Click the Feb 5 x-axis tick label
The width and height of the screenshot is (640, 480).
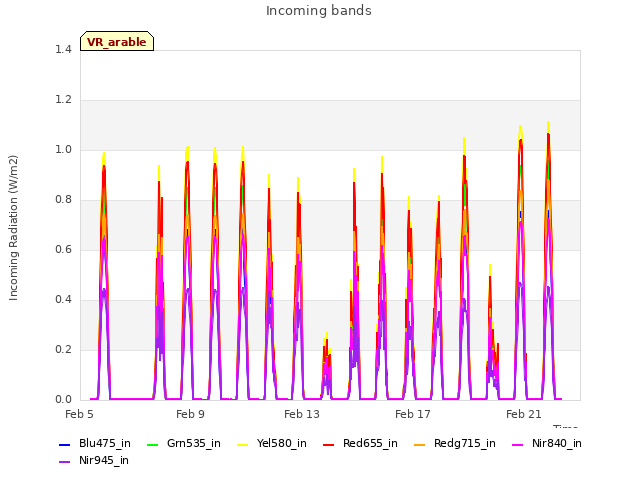[x=79, y=414]
